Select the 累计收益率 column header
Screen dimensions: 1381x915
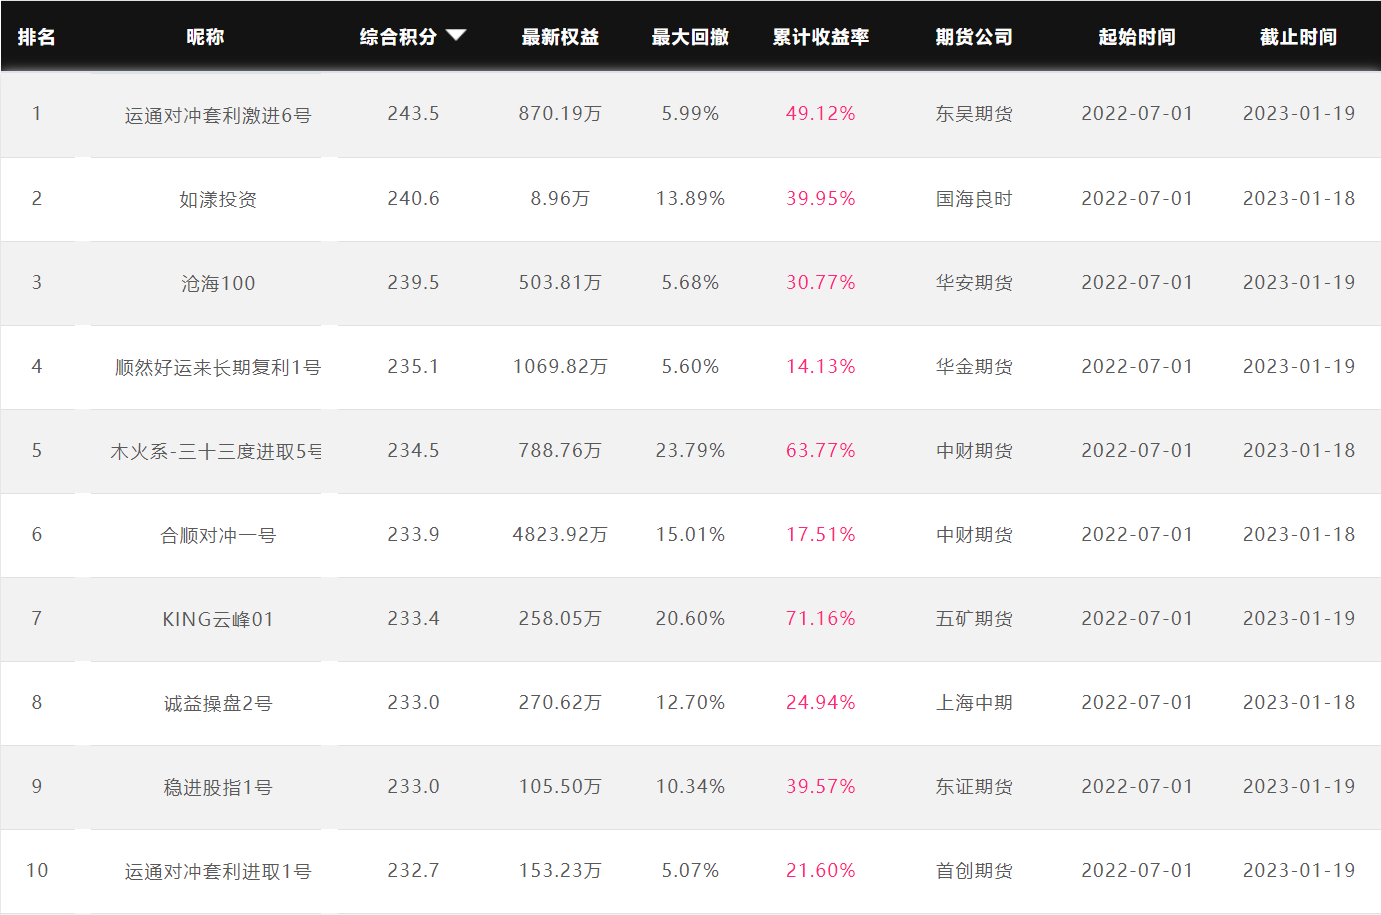pos(821,37)
